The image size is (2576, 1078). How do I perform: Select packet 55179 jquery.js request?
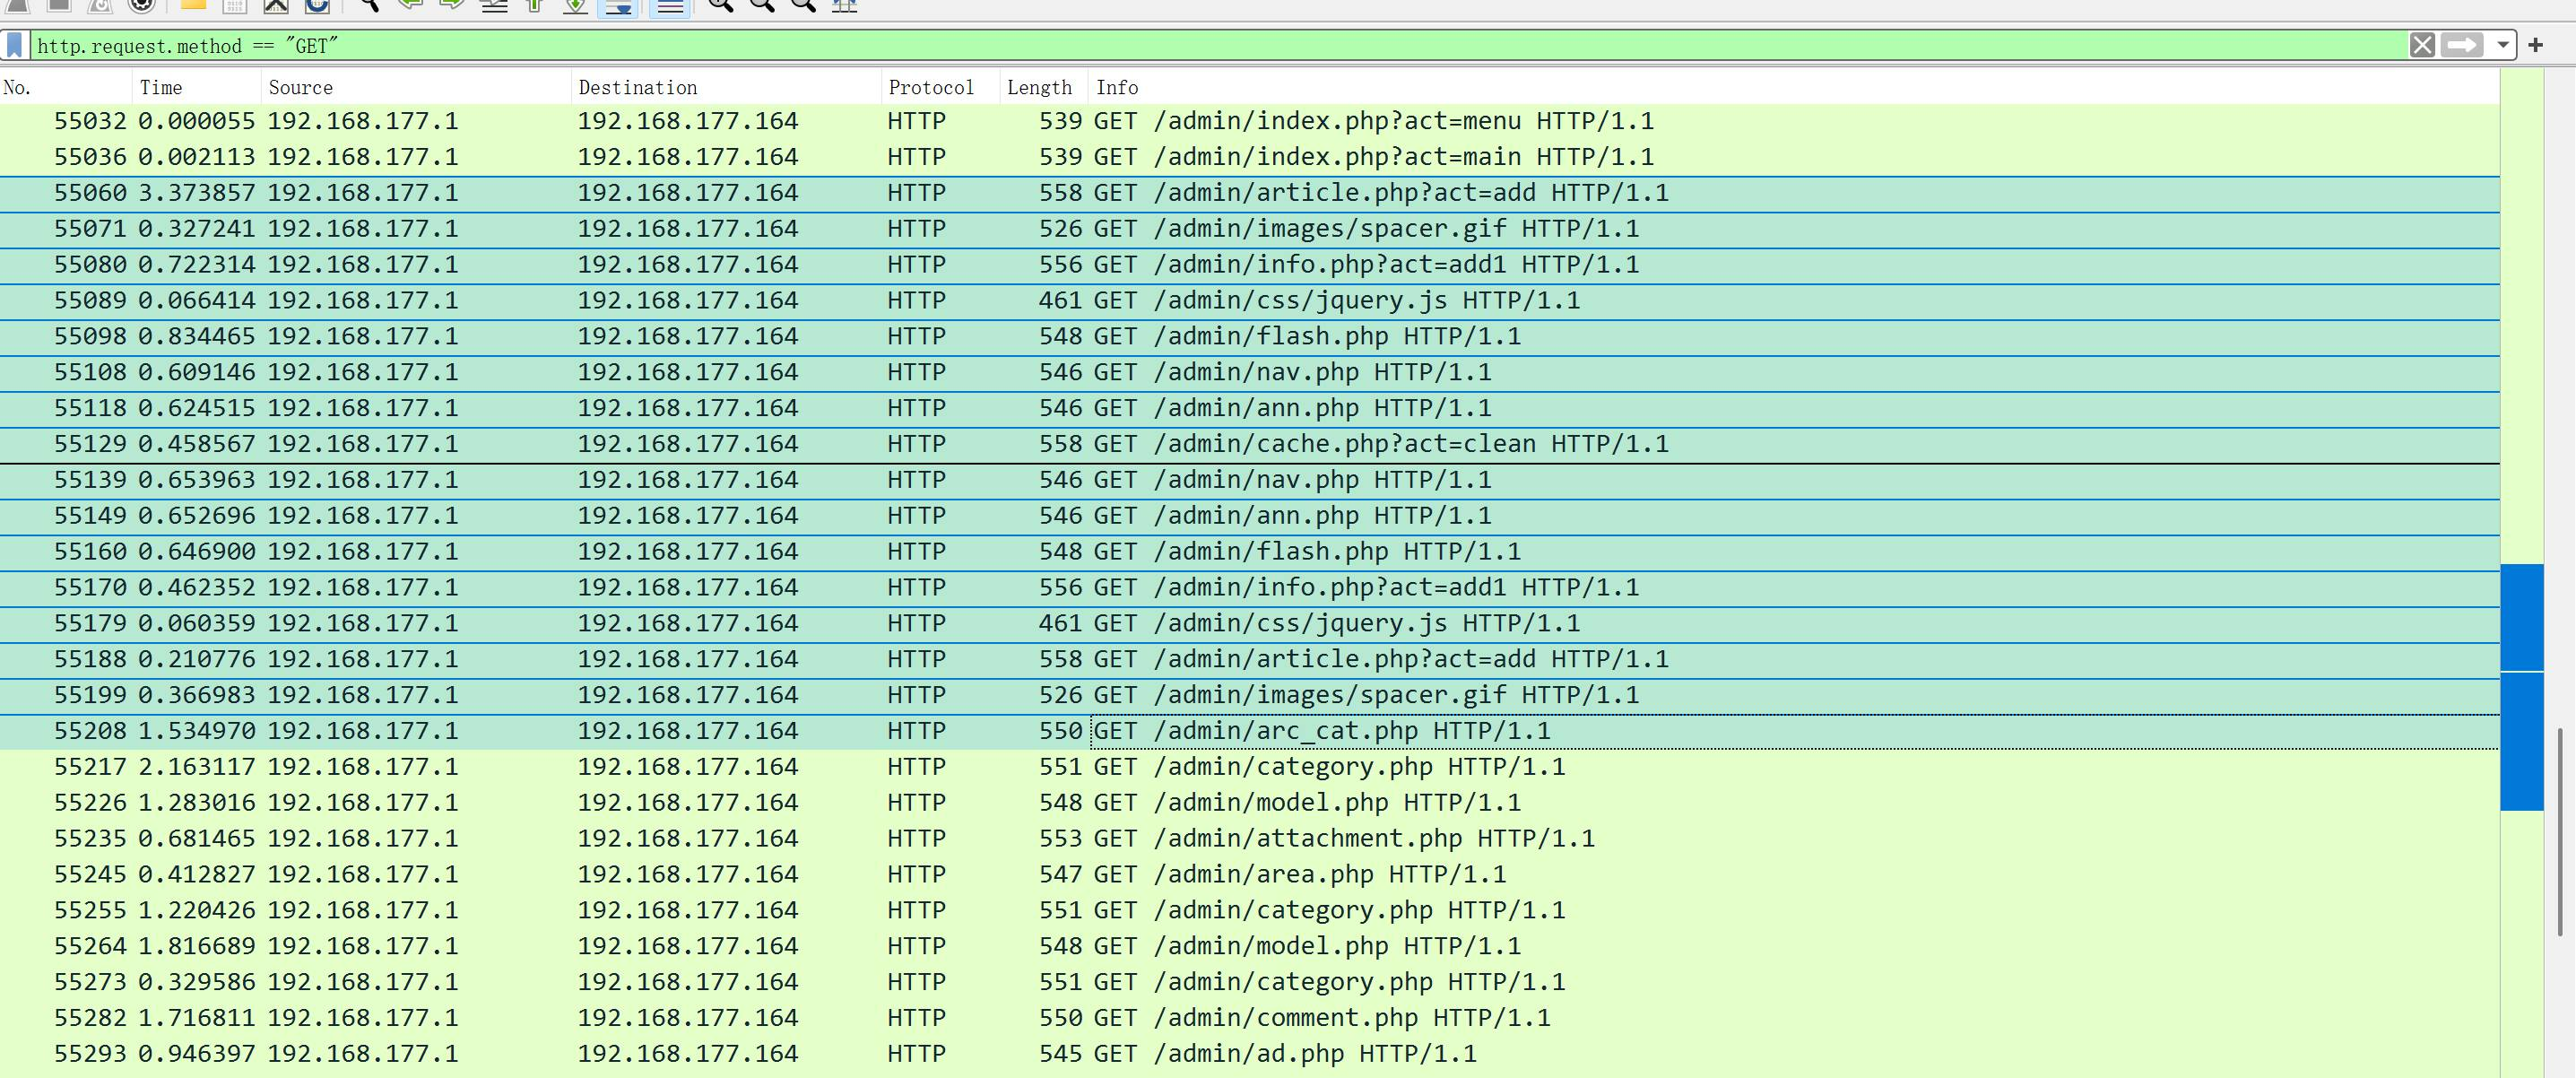tap(1250, 625)
